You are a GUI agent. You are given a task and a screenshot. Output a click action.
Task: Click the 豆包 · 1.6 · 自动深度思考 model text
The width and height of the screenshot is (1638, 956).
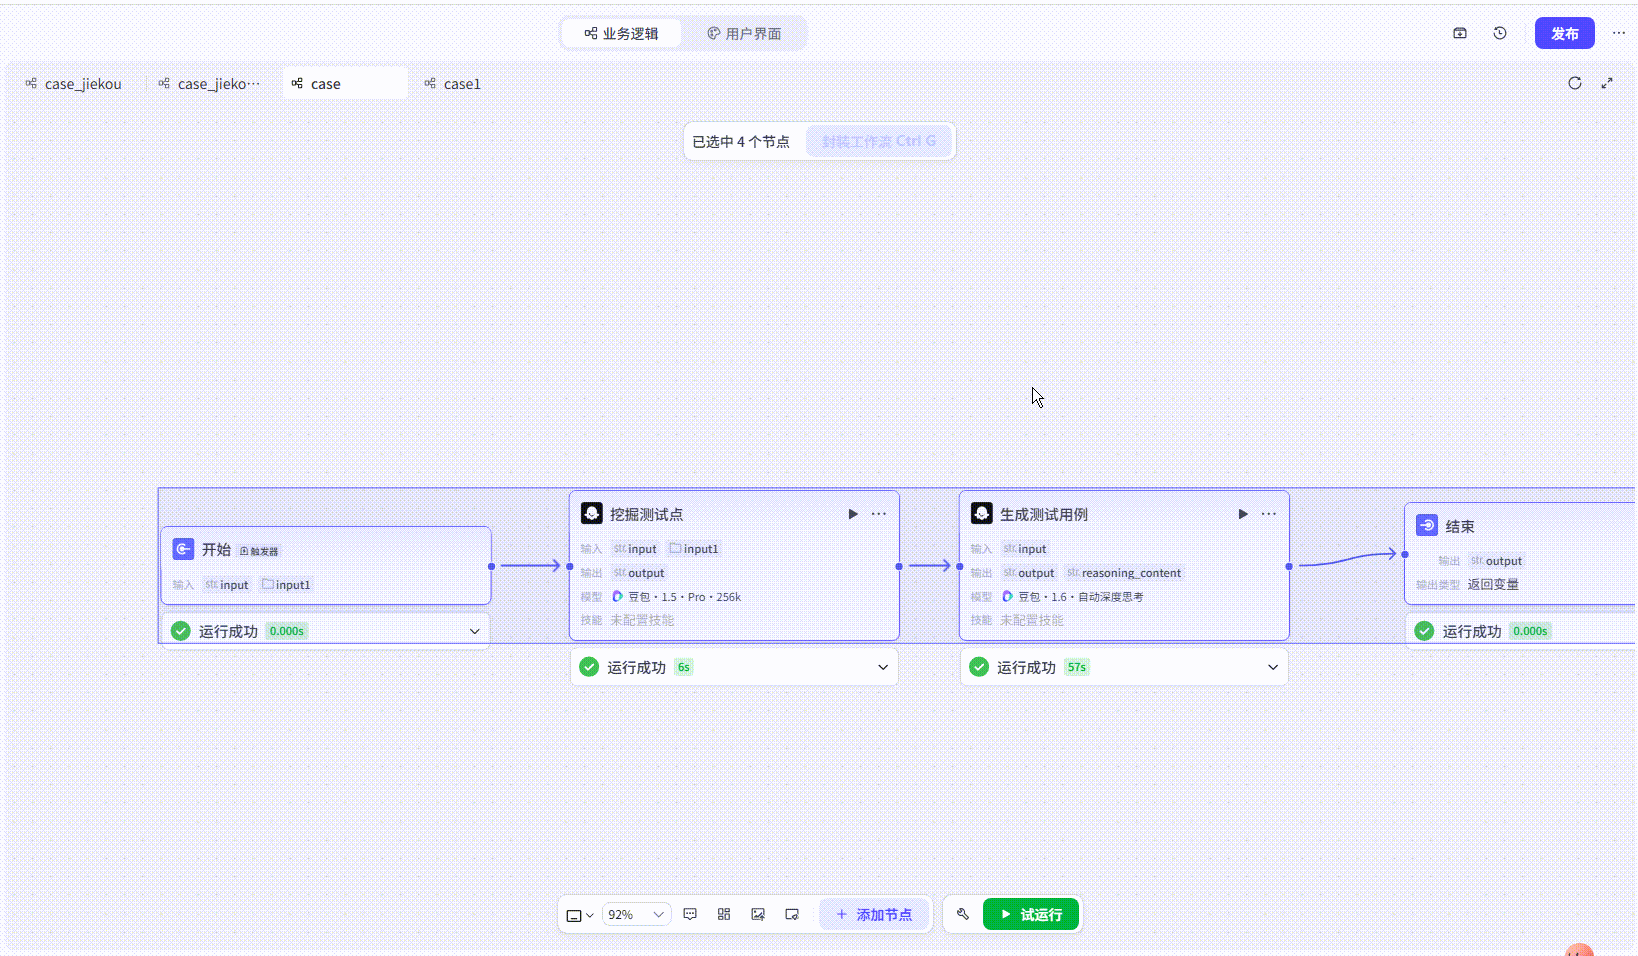tap(1081, 597)
